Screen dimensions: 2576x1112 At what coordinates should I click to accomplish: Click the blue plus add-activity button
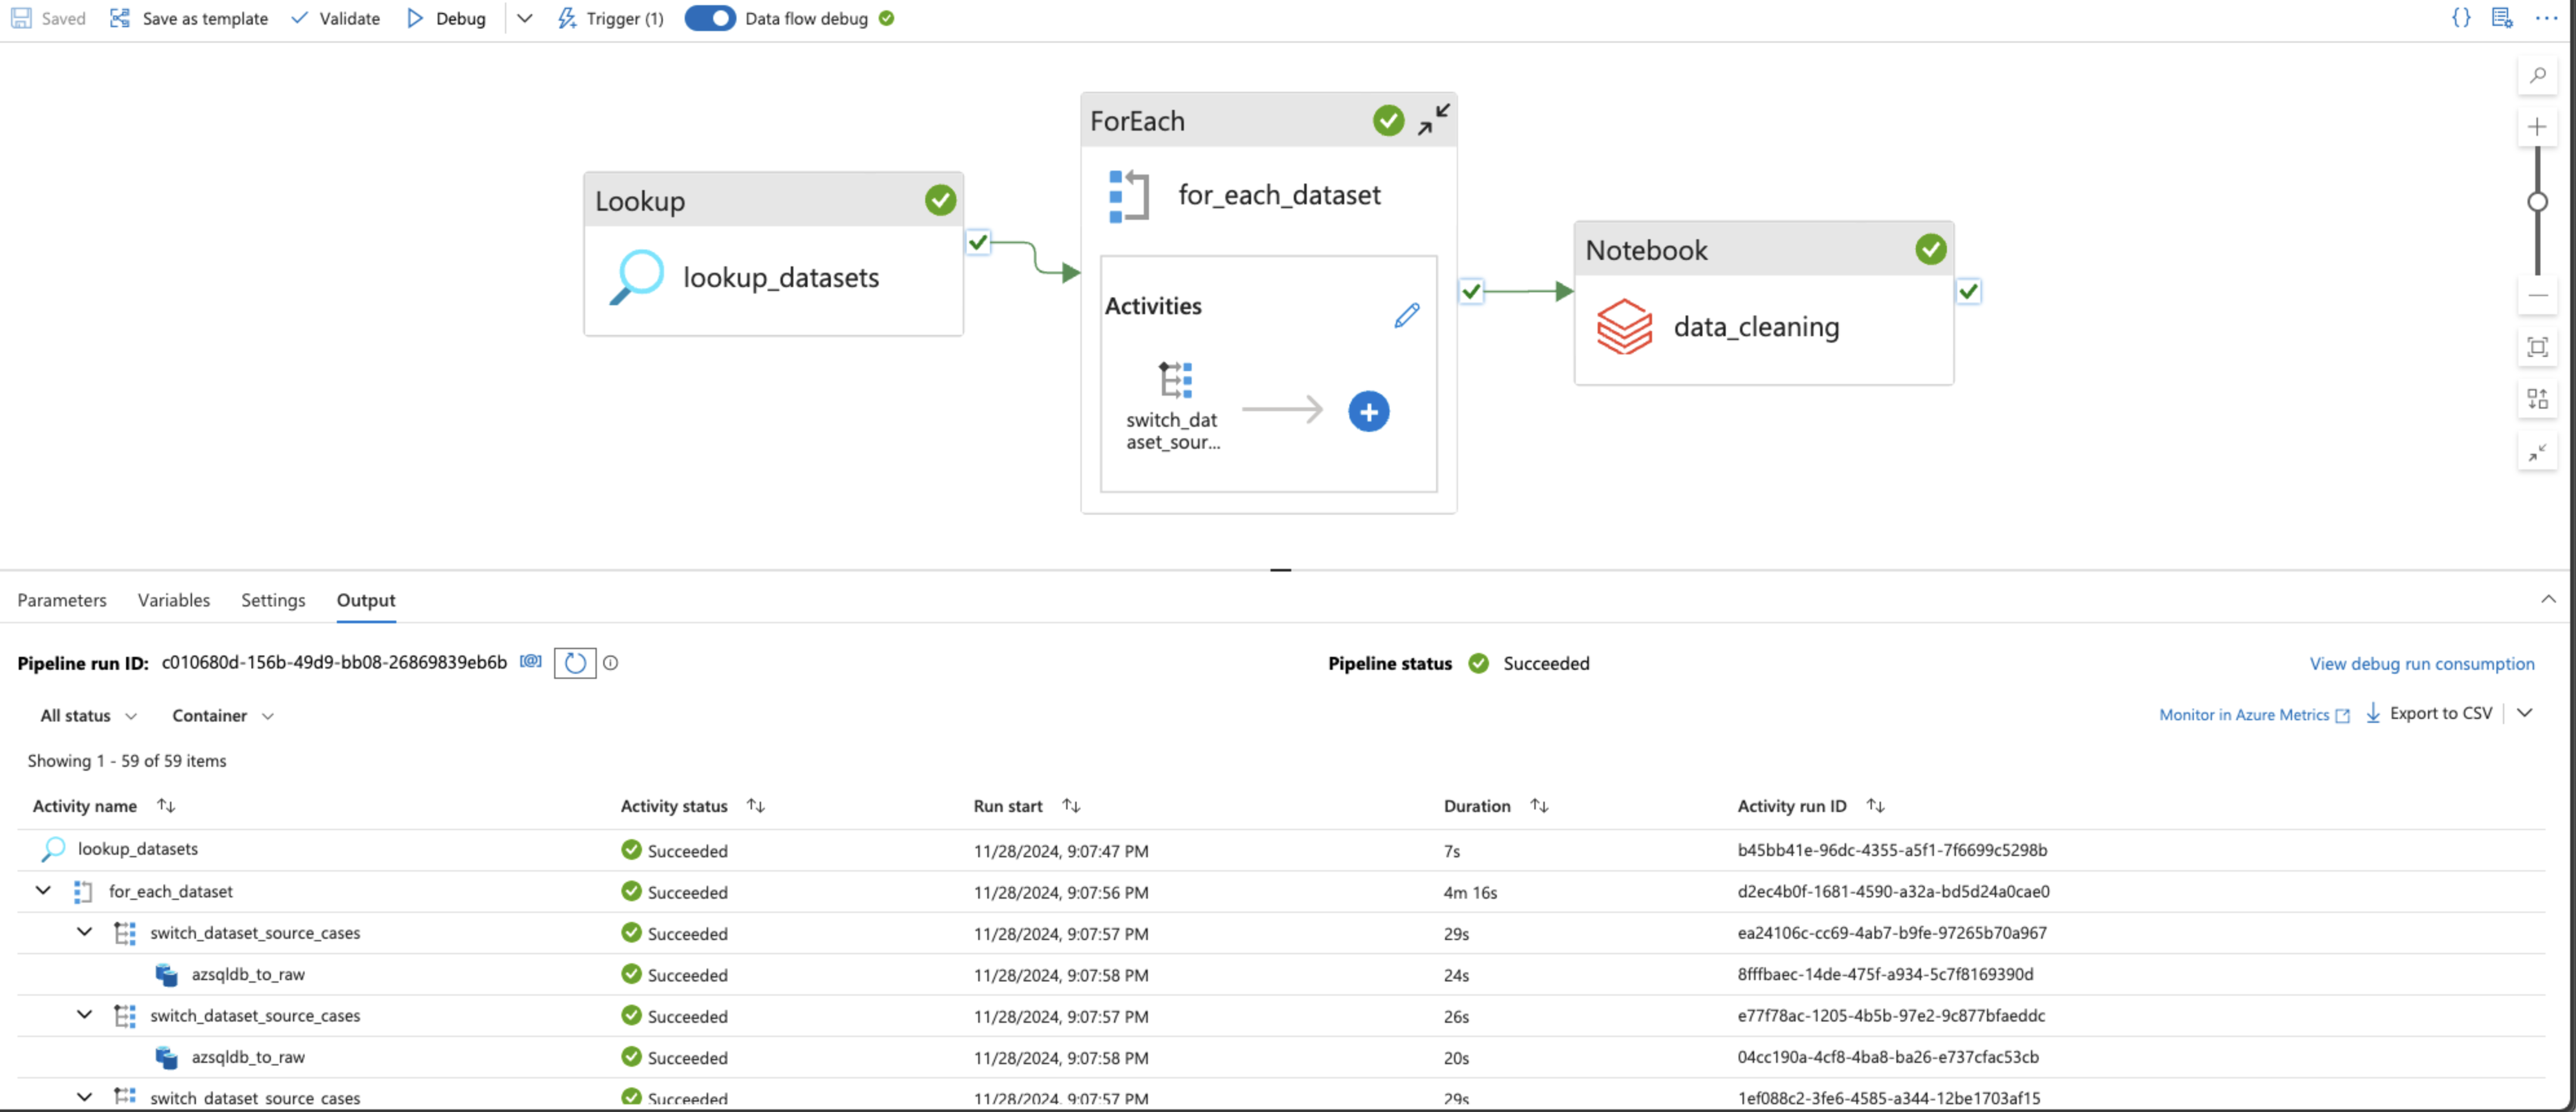1368,411
